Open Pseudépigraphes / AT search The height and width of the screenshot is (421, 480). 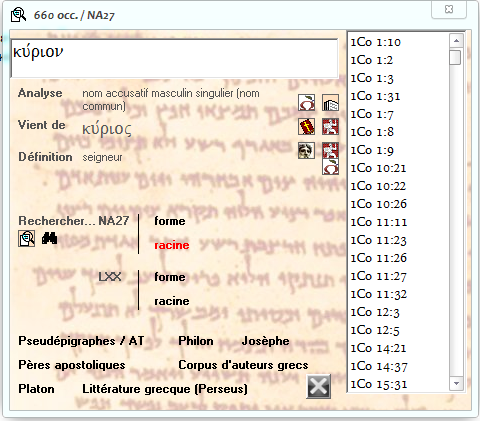click(81, 341)
